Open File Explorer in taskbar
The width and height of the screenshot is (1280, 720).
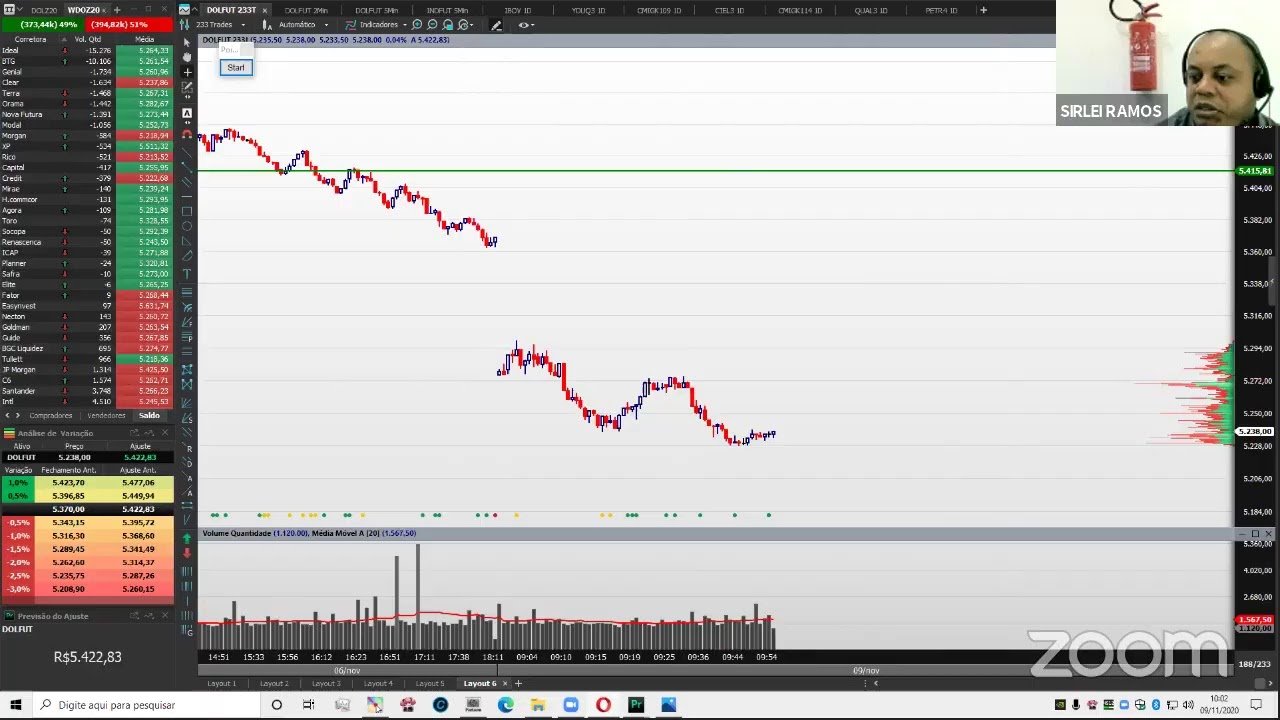pos(538,705)
